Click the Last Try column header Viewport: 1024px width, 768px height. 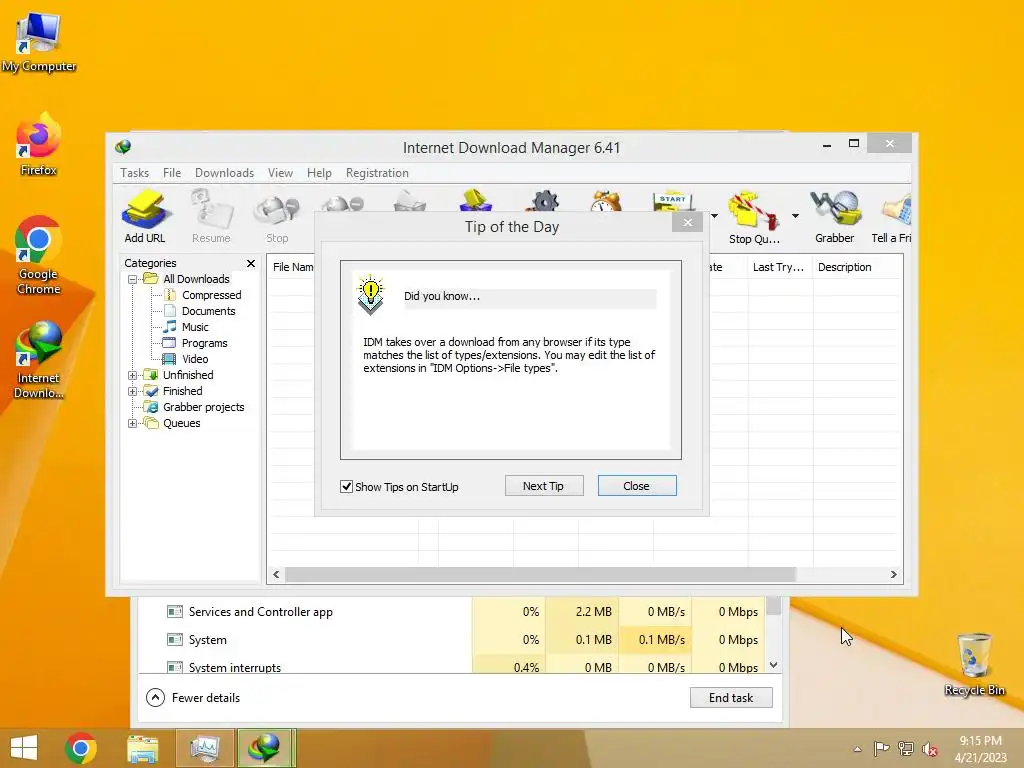[779, 267]
